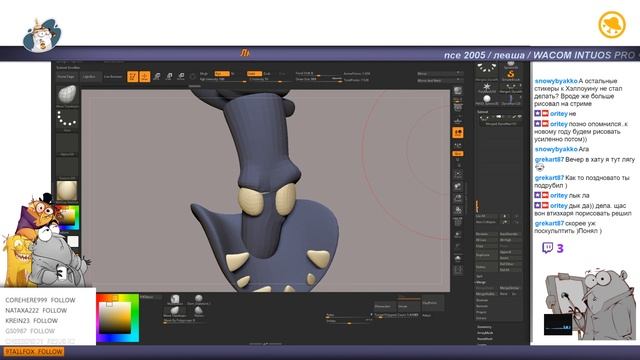
Task: Collapse the Merge section
Action: [x=480, y=282]
